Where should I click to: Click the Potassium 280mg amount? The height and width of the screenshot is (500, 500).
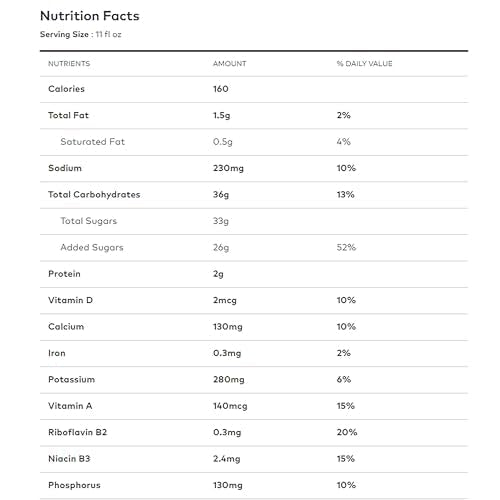point(229,379)
